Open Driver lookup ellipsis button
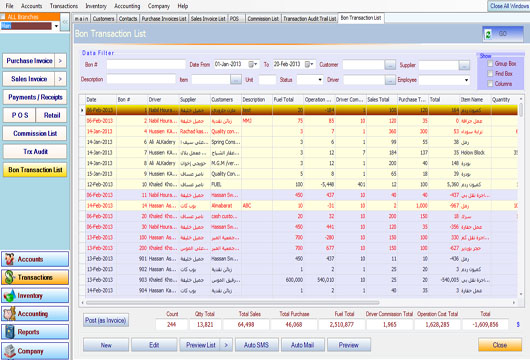This screenshot has width=530, height=360. point(390,80)
